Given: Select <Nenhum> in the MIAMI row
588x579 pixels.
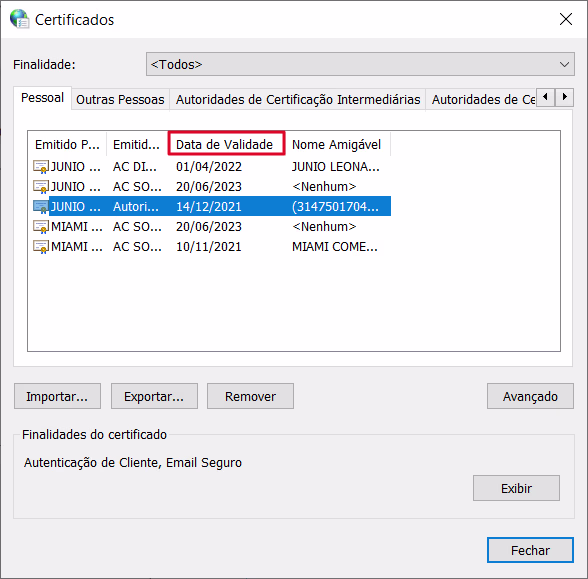Looking at the screenshot, I should (324, 226).
